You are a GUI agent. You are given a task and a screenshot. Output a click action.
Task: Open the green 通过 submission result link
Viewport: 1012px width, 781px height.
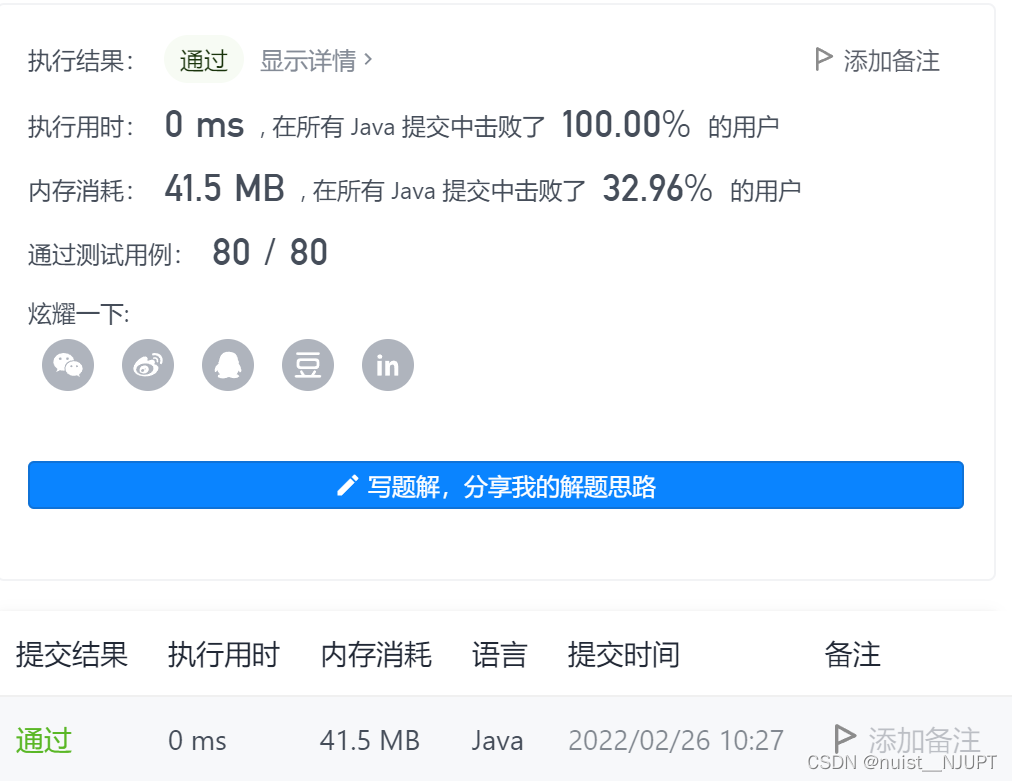(x=44, y=740)
